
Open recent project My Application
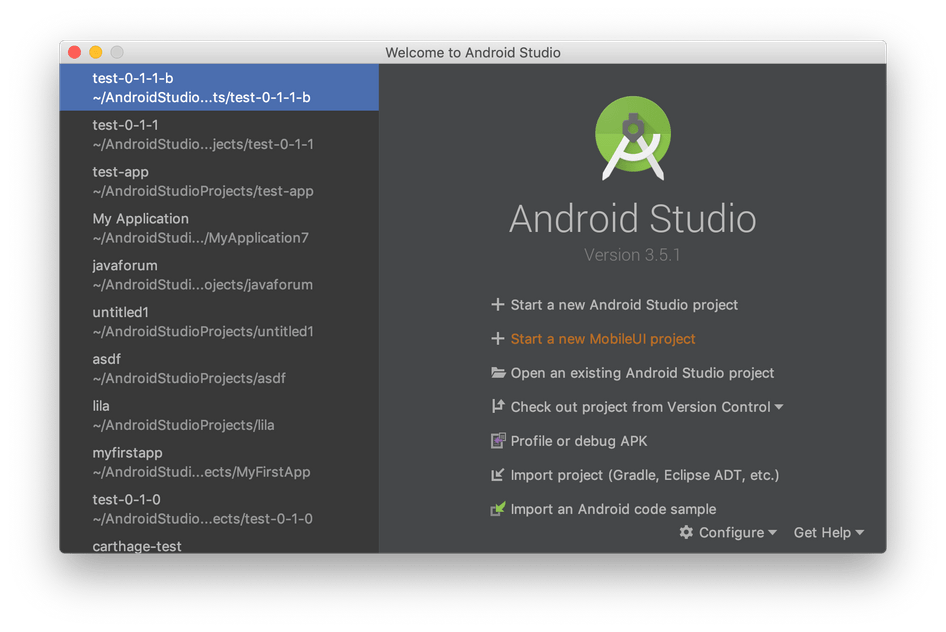point(219,228)
